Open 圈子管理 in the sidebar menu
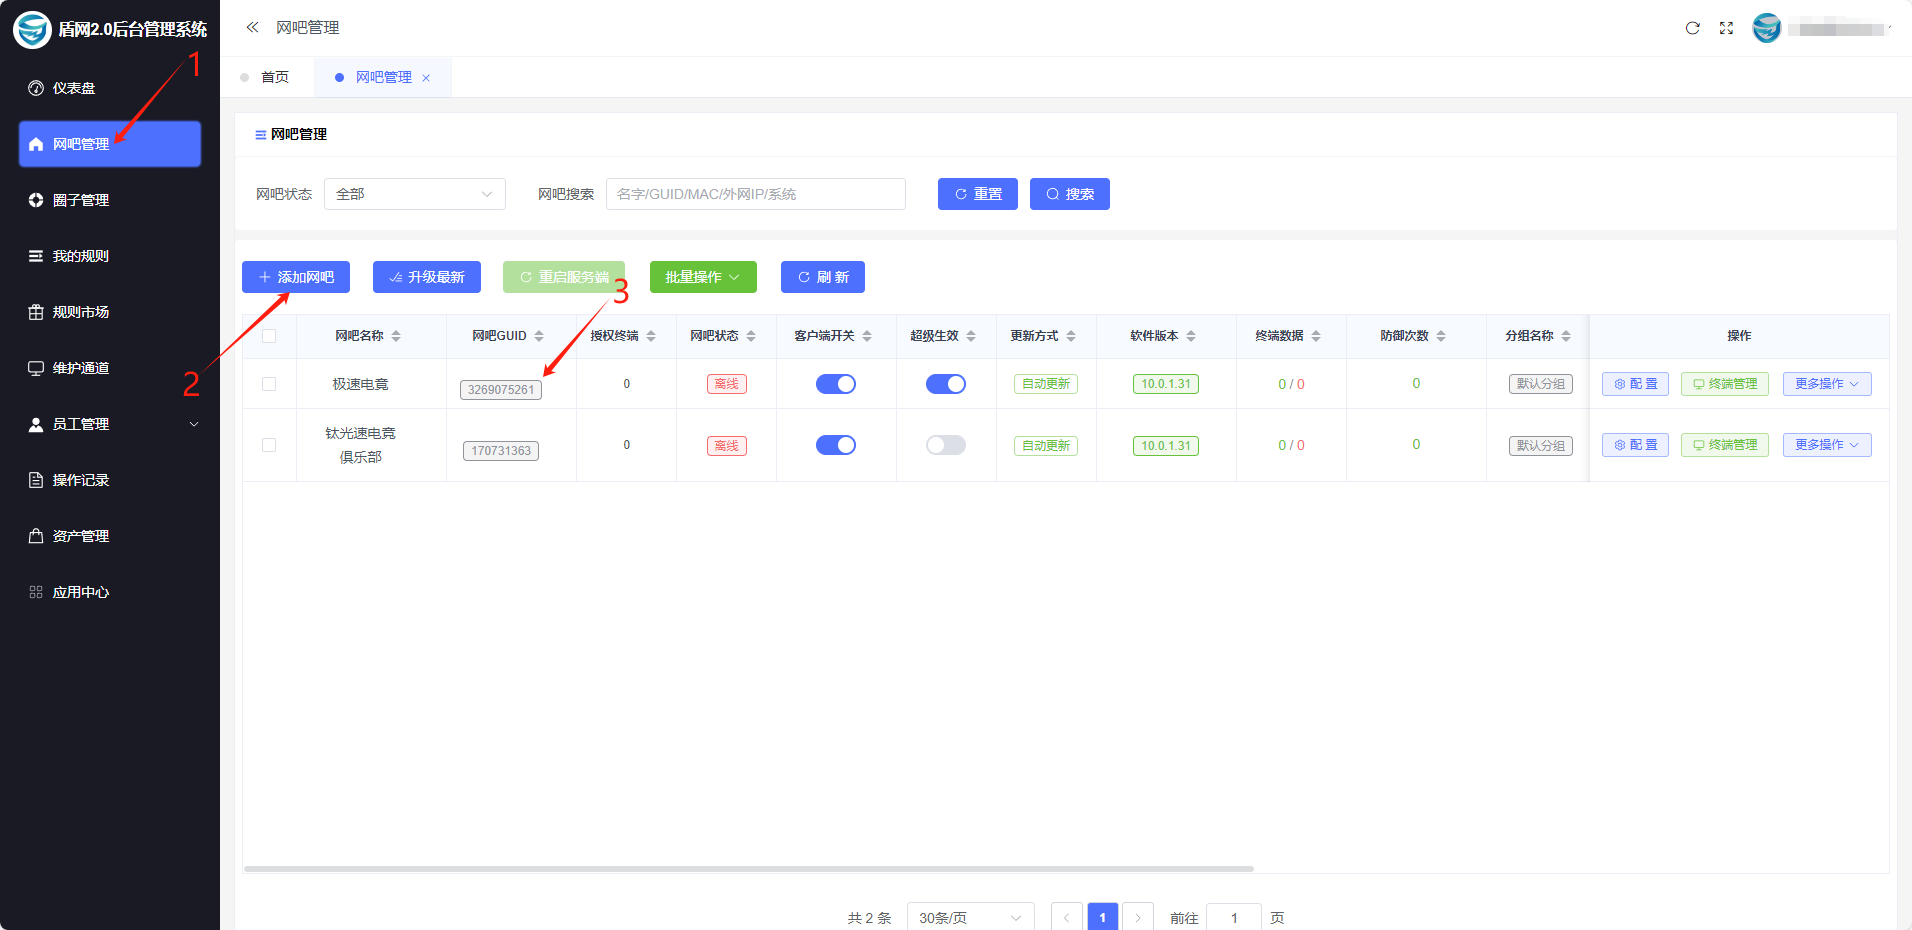 click(81, 200)
